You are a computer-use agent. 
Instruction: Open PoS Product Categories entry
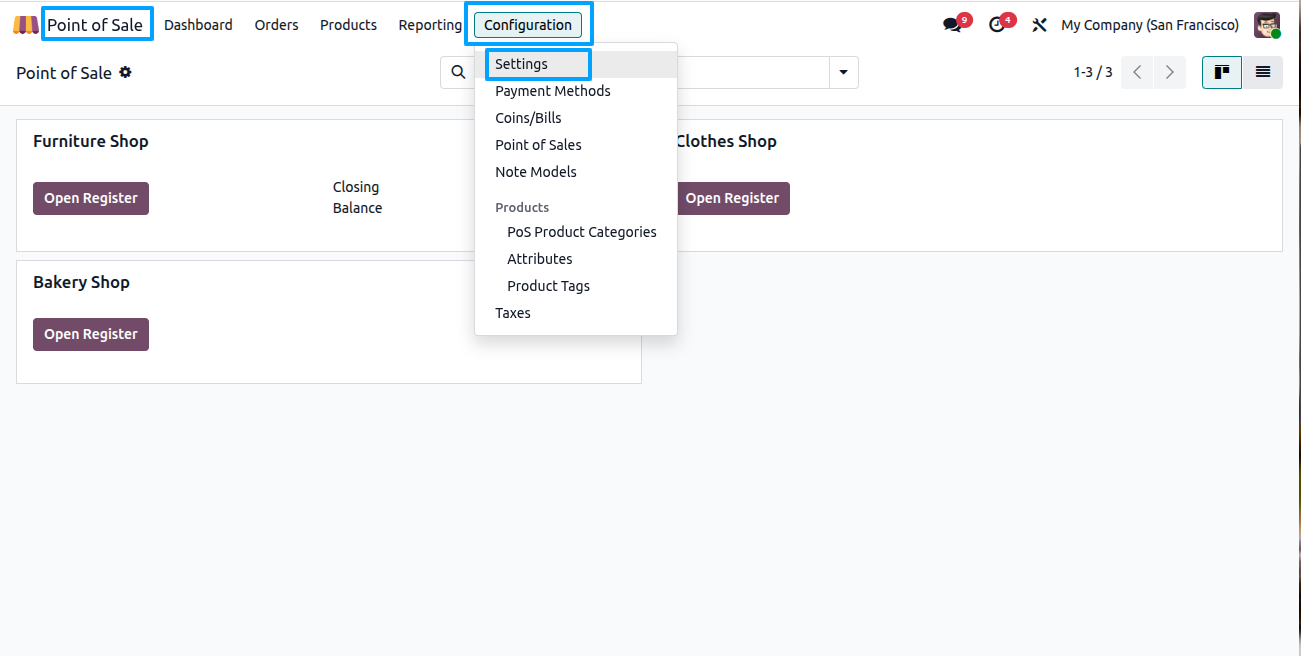pos(576,232)
